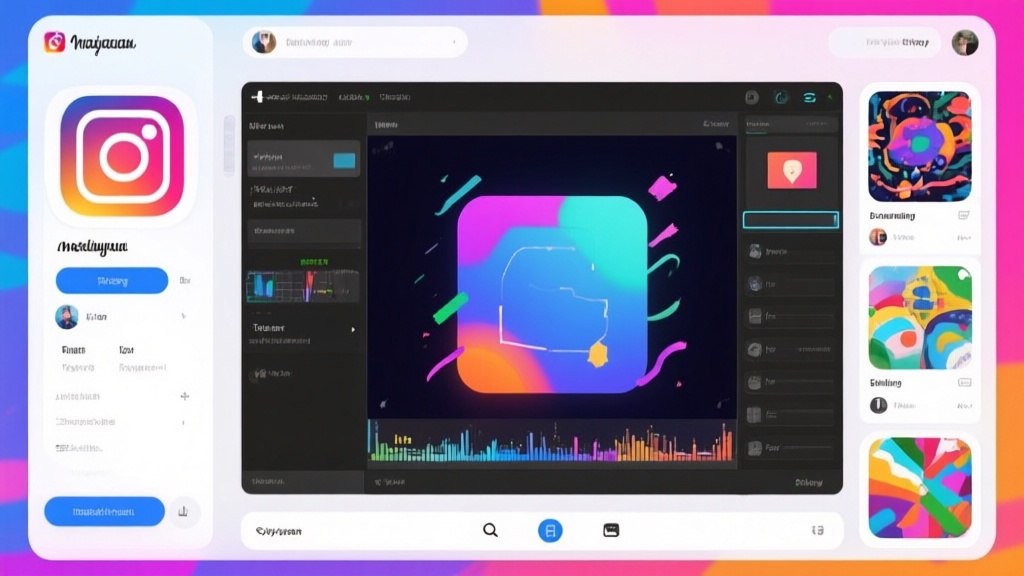The width and height of the screenshot is (1024, 576).
Task: Click the plus icon in left sidebar list
Action: [x=184, y=396]
